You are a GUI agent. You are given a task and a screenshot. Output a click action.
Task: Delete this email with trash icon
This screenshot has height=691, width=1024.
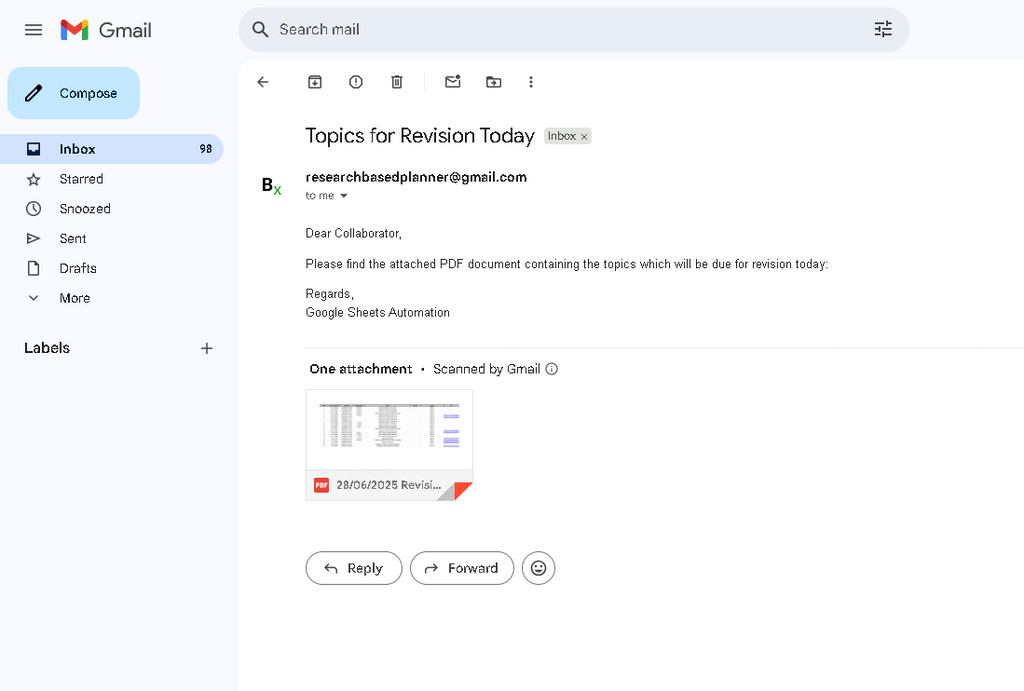click(396, 82)
